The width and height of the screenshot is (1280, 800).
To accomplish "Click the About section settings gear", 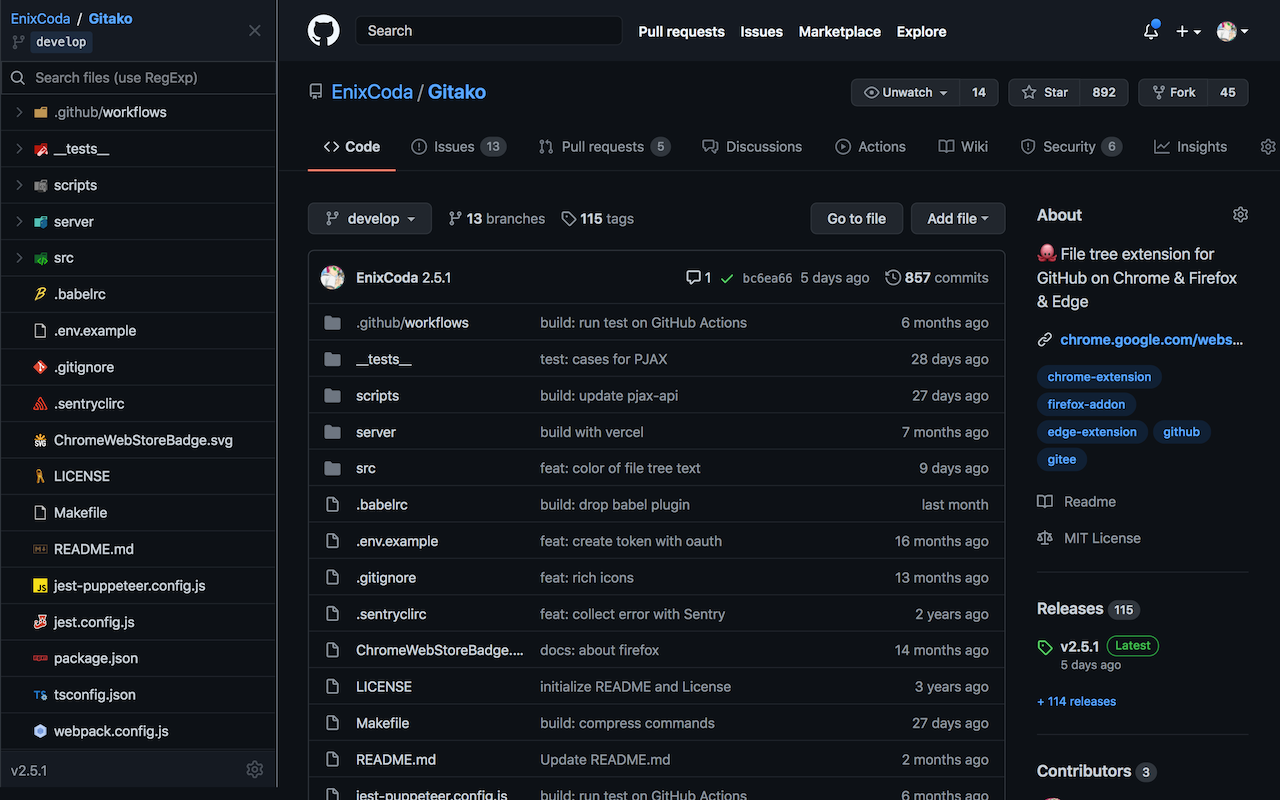I will [1240, 214].
